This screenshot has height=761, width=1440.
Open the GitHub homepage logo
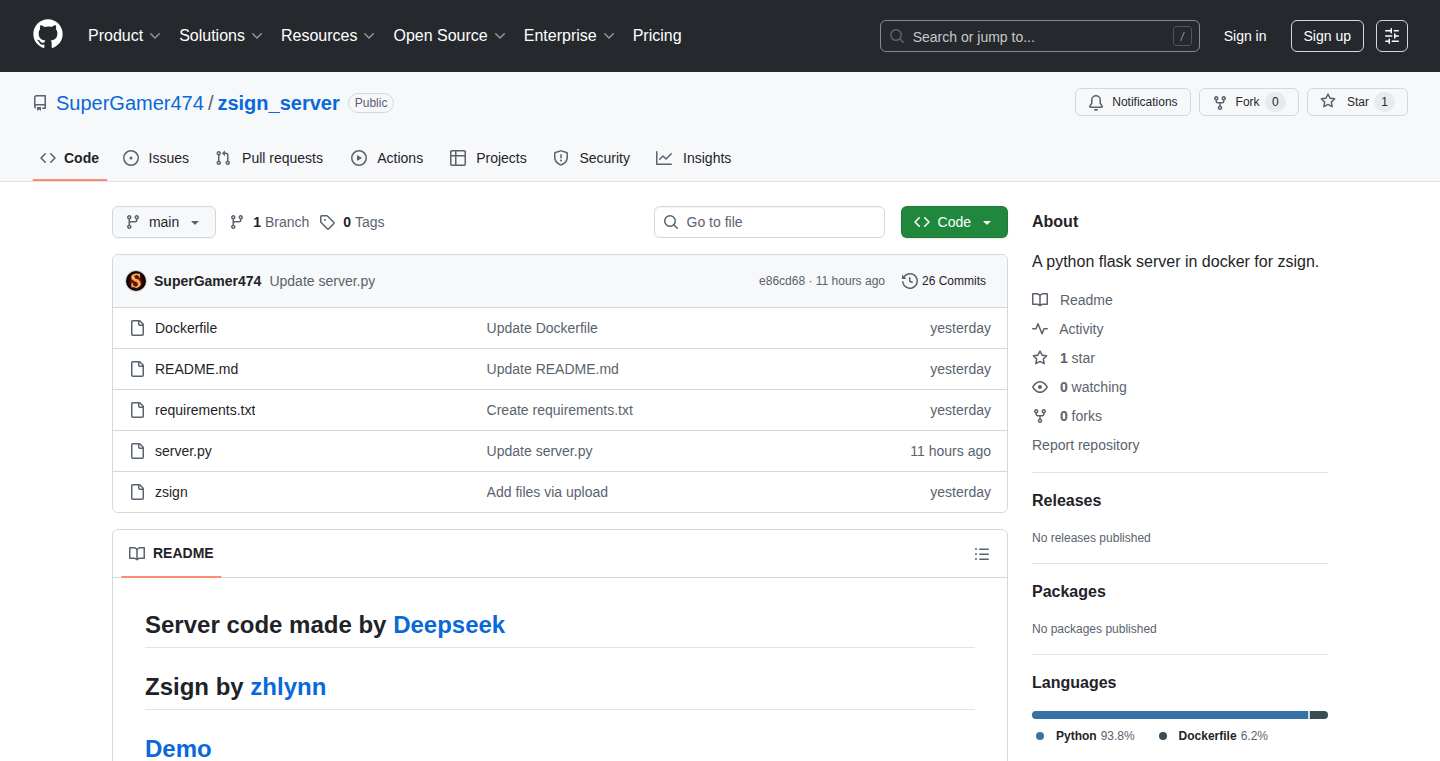pos(48,35)
